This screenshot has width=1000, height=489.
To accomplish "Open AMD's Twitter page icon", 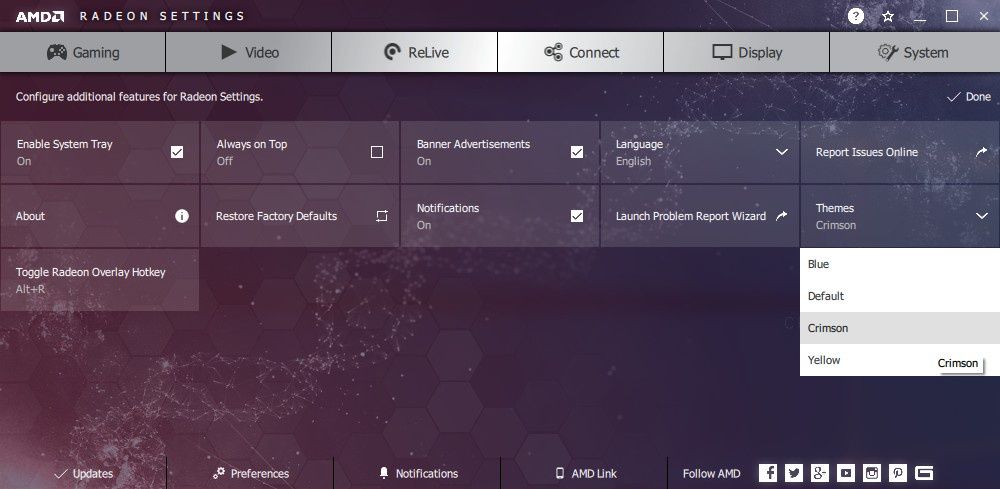I will pos(794,473).
